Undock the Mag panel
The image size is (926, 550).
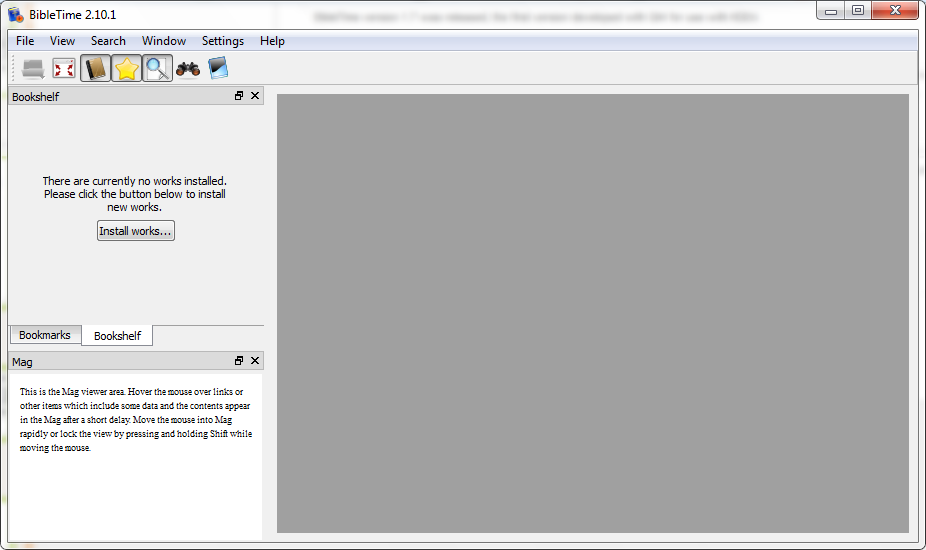pyautogui.click(x=239, y=361)
